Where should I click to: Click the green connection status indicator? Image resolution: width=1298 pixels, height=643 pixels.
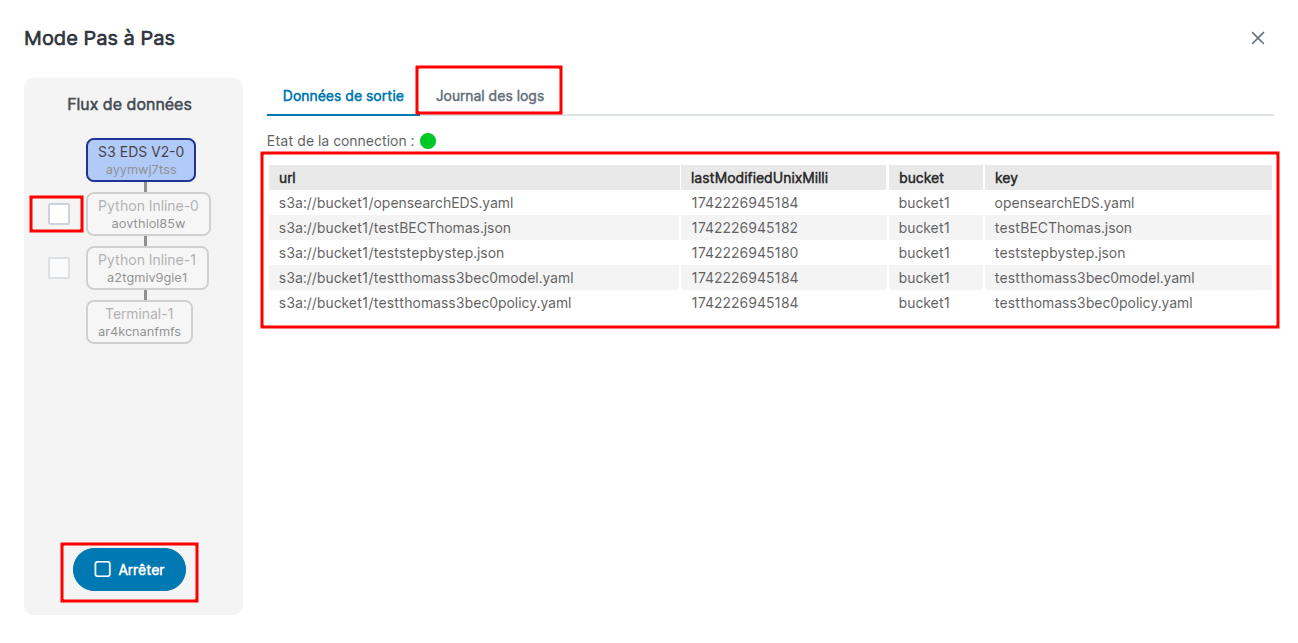coord(428,141)
